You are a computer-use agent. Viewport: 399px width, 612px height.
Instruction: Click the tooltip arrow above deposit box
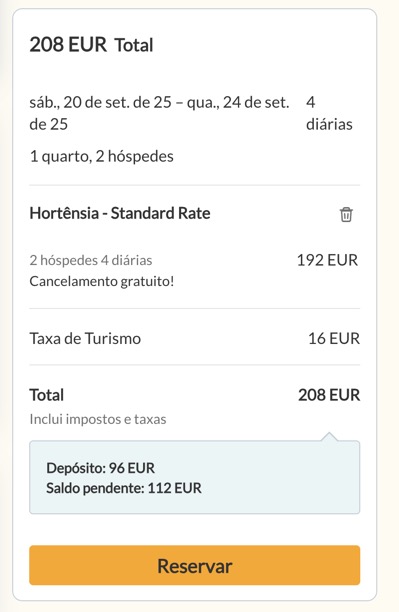pyautogui.click(x=329, y=437)
